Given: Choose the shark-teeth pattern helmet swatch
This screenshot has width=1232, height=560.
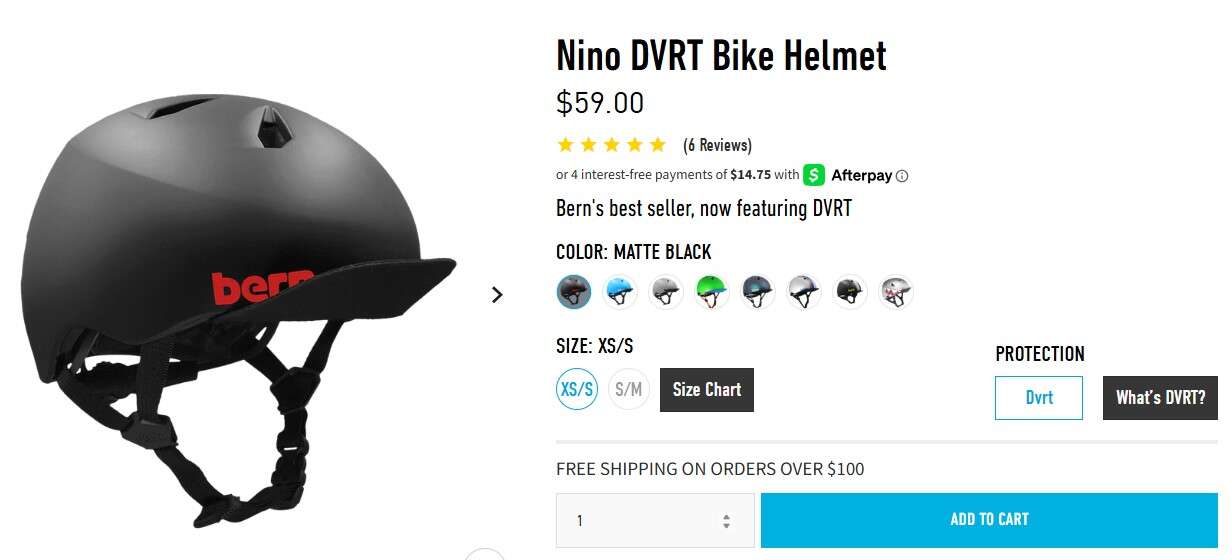Looking at the screenshot, I should pyautogui.click(x=896, y=292).
